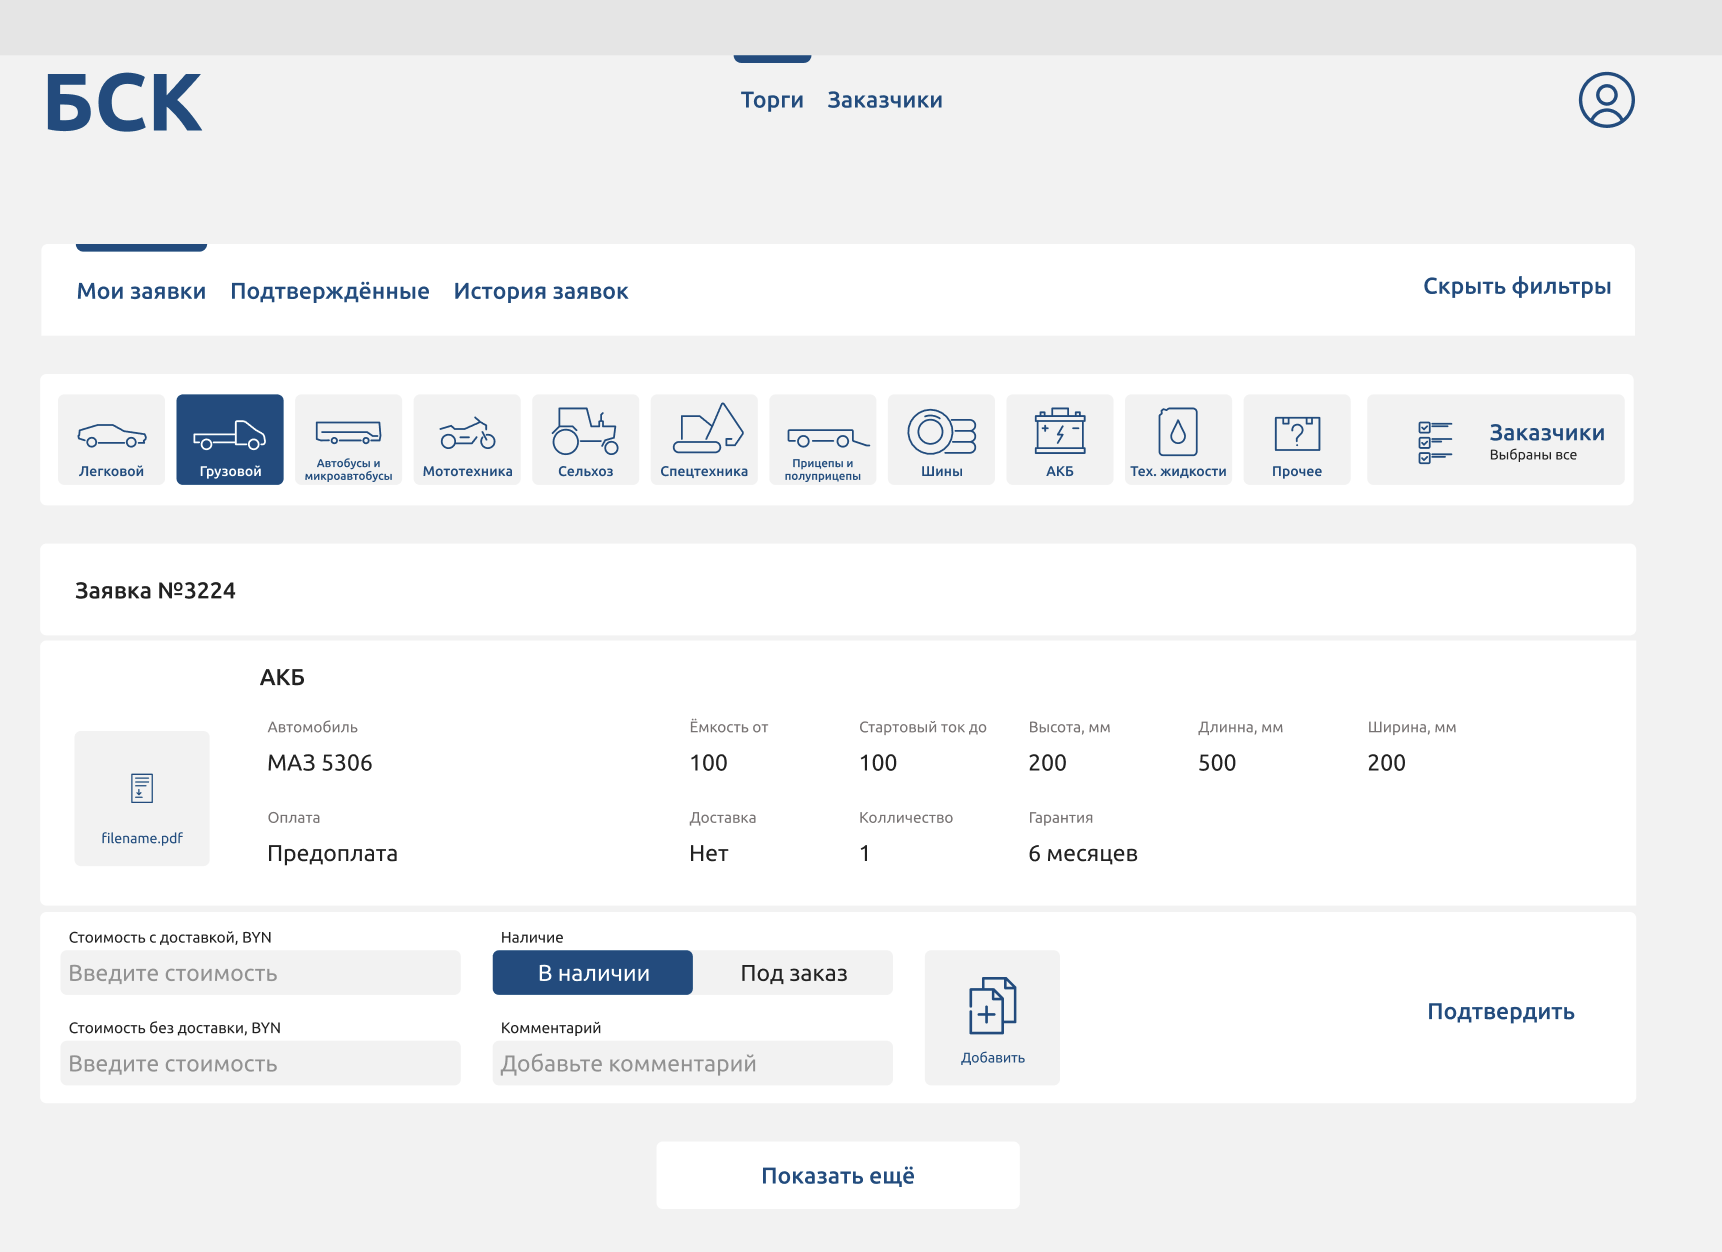
Task: Select the Грузовой truck category icon
Action: (x=230, y=440)
